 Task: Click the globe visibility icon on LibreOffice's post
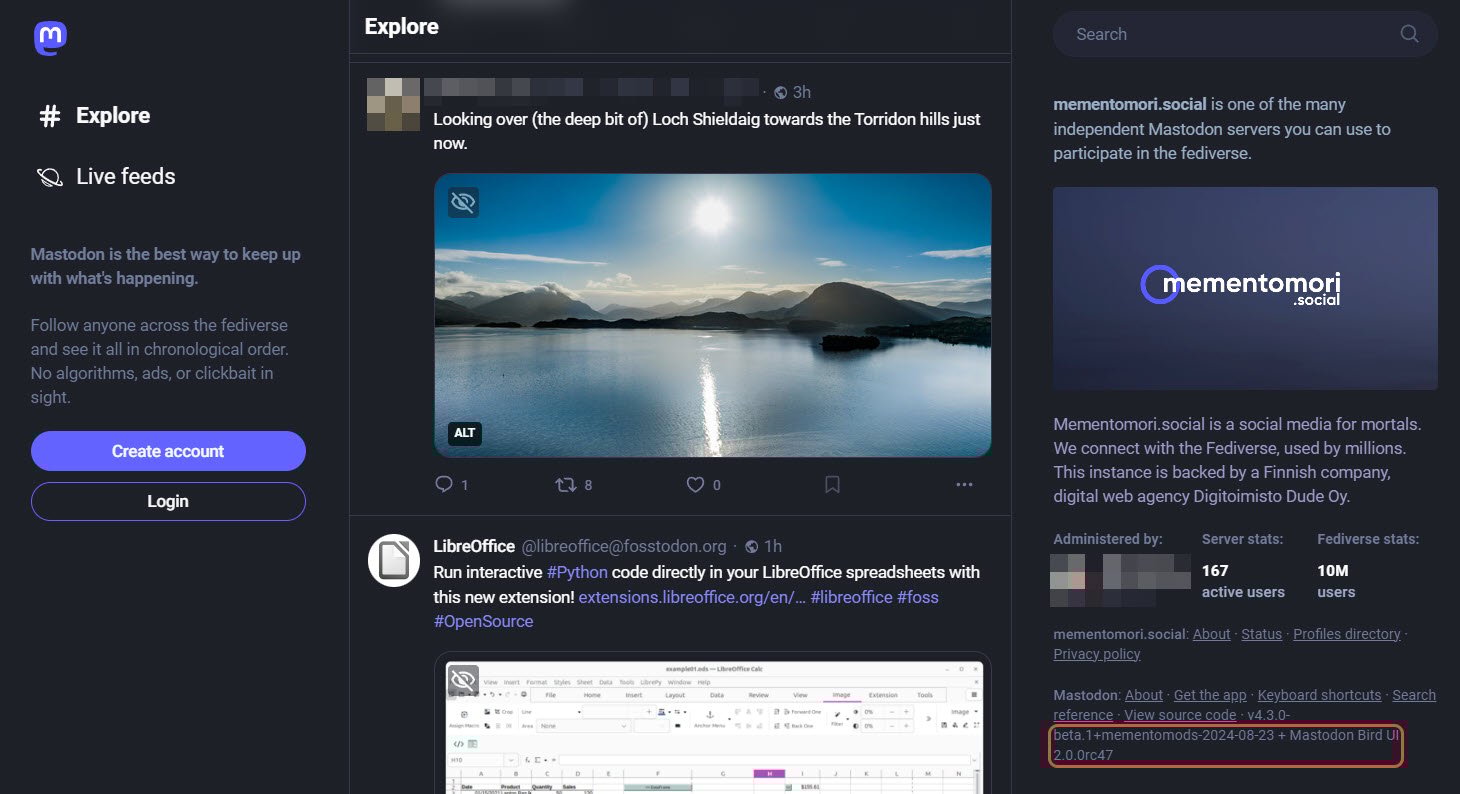coord(751,546)
